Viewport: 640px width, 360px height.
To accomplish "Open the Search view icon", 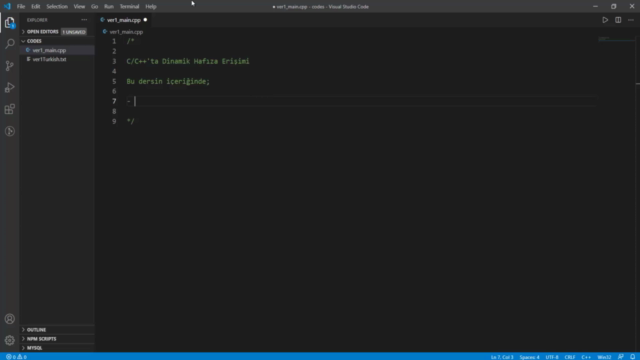I will tap(10, 44).
